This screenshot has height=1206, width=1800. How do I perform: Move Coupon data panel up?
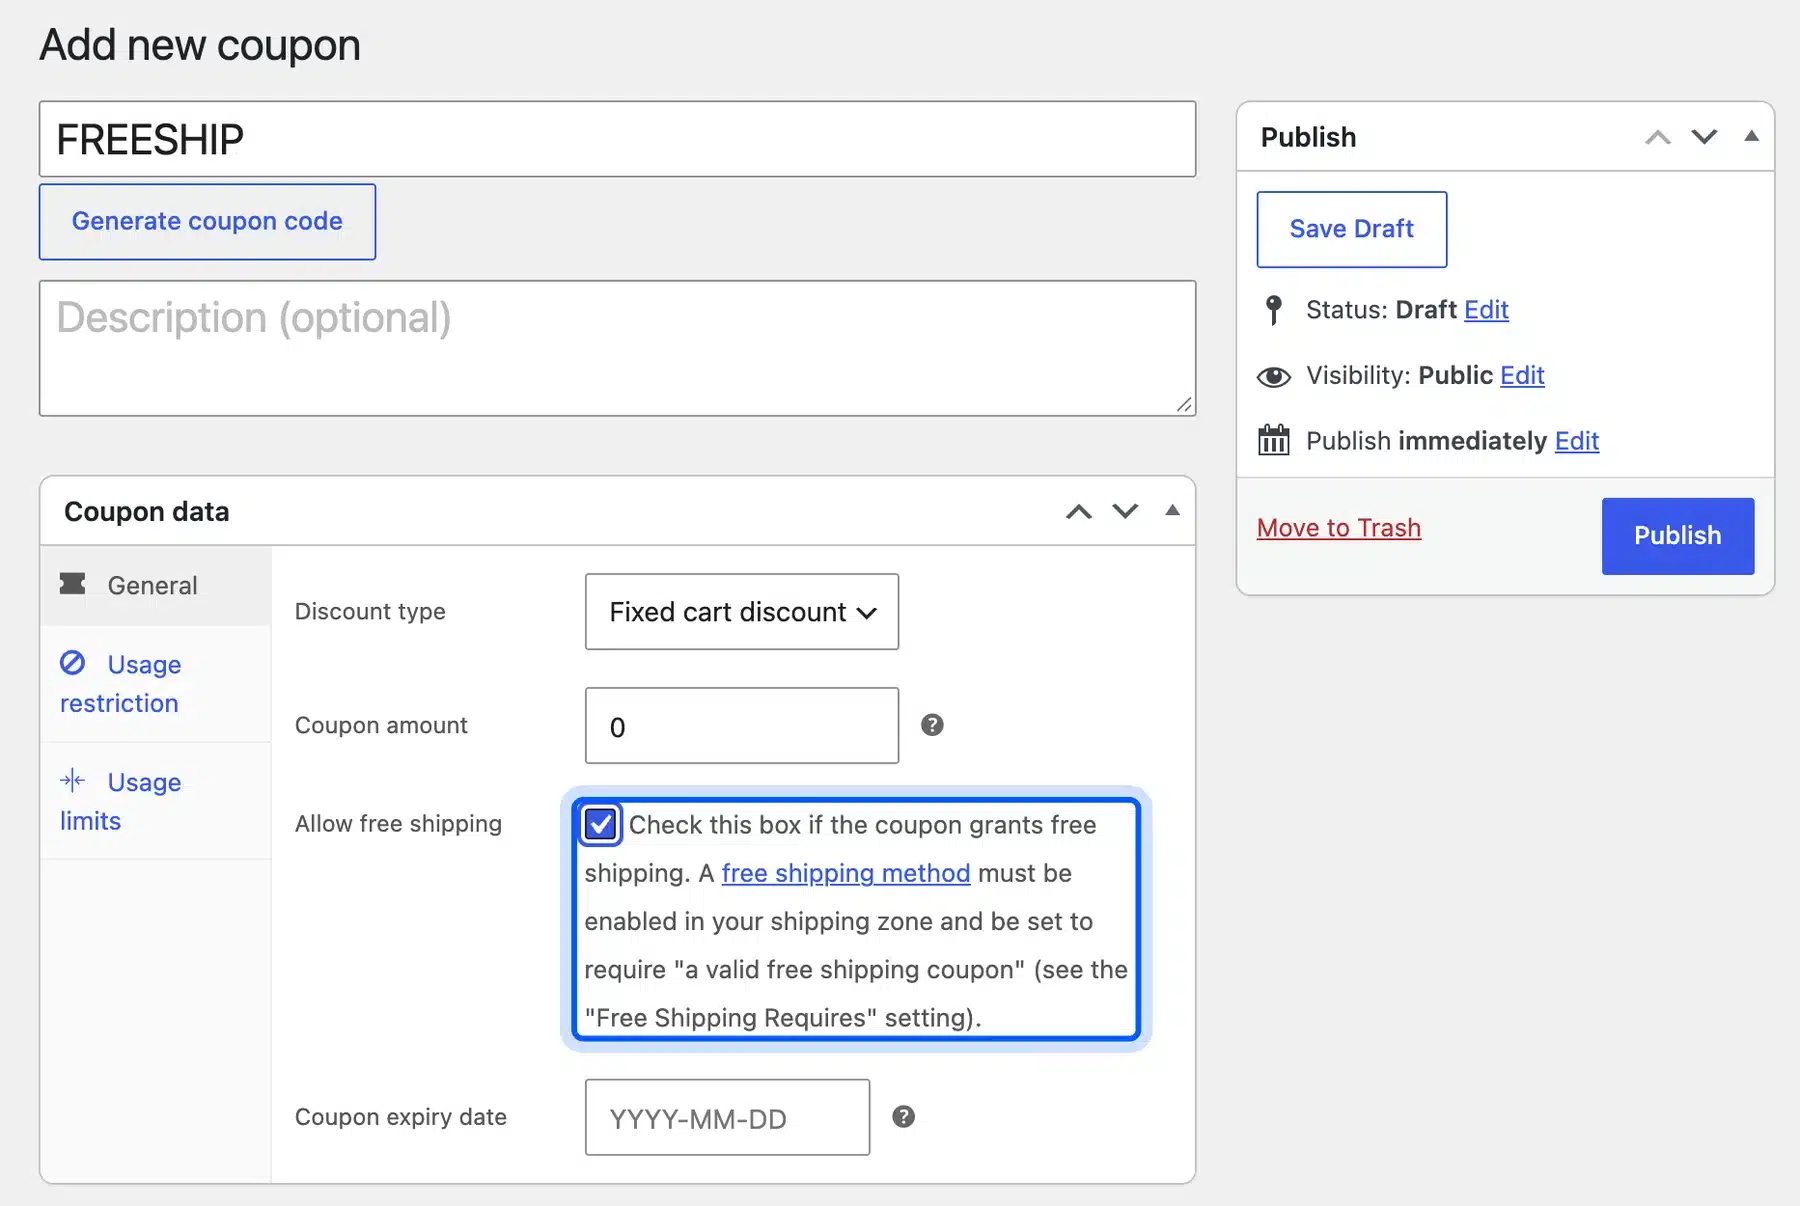(1078, 512)
